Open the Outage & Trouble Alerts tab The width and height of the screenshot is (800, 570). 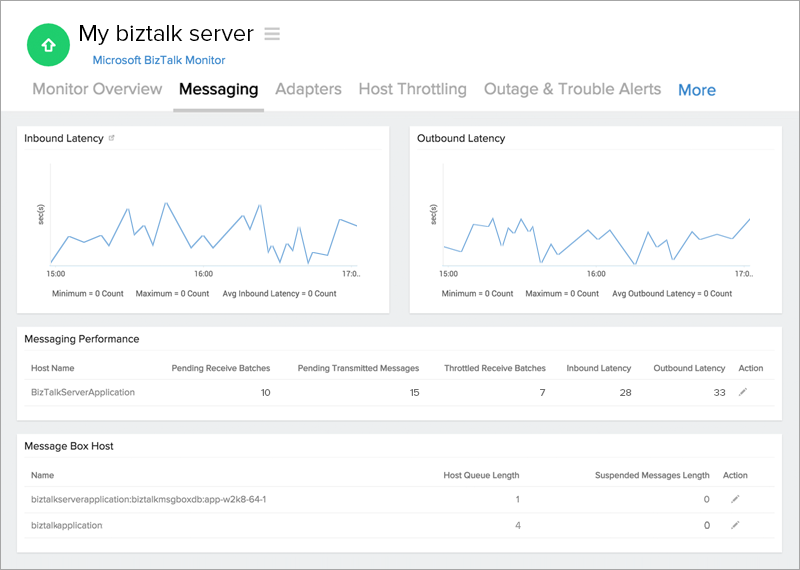tap(572, 89)
